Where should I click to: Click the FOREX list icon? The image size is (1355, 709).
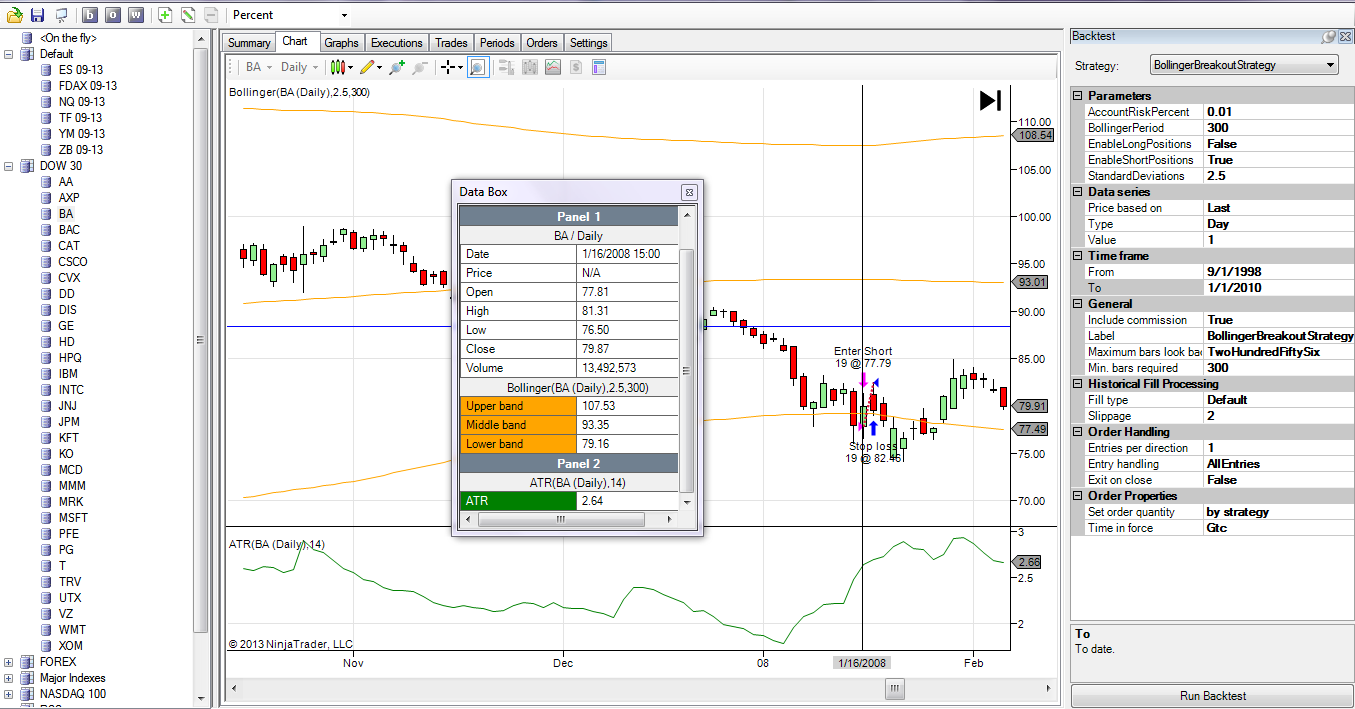(26, 662)
